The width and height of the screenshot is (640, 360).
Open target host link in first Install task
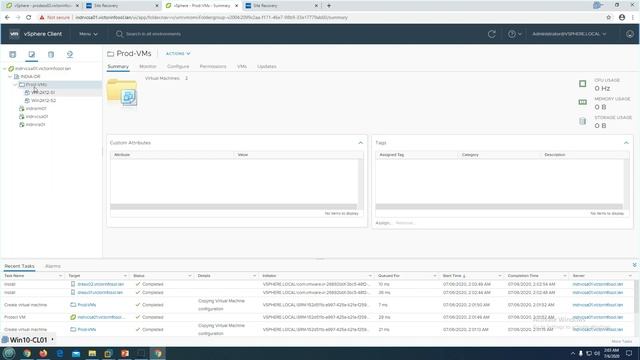click(x=100, y=284)
